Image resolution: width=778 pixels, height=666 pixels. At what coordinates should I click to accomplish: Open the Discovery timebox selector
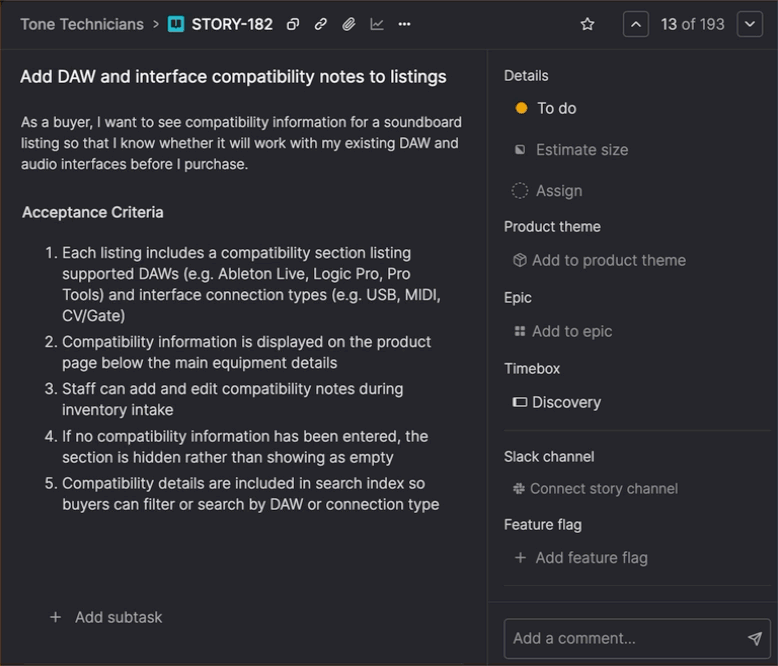click(x=557, y=402)
